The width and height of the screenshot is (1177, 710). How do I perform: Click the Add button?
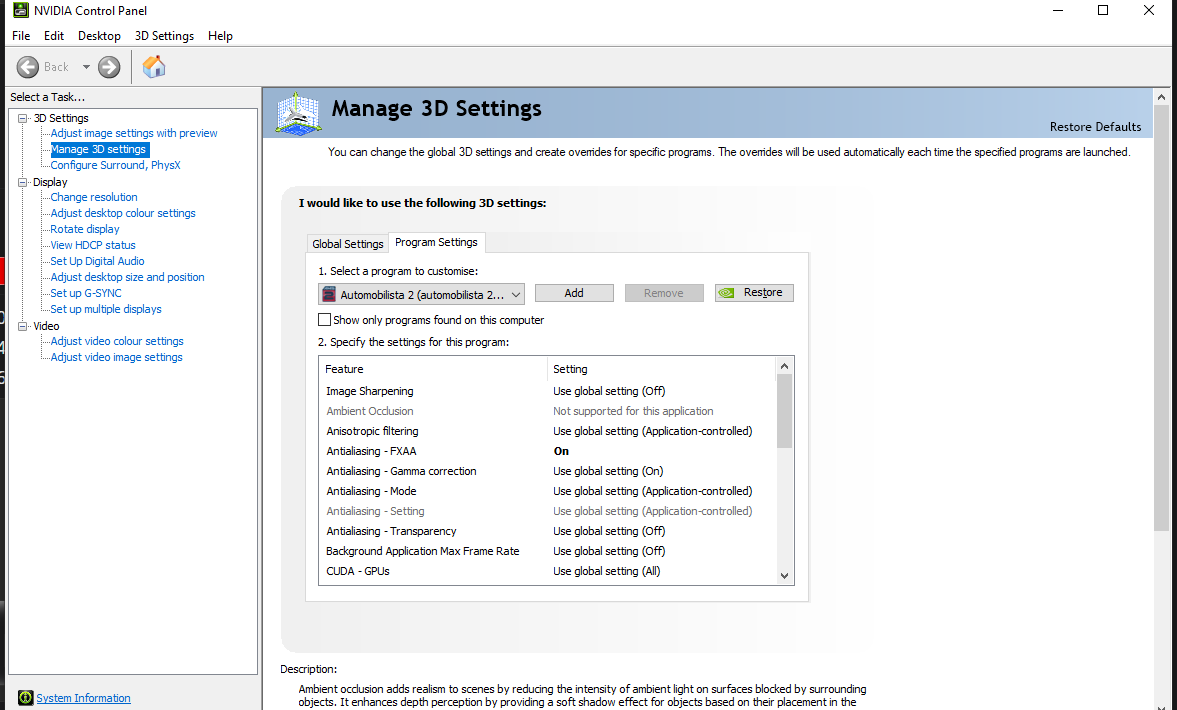tap(574, 293)
